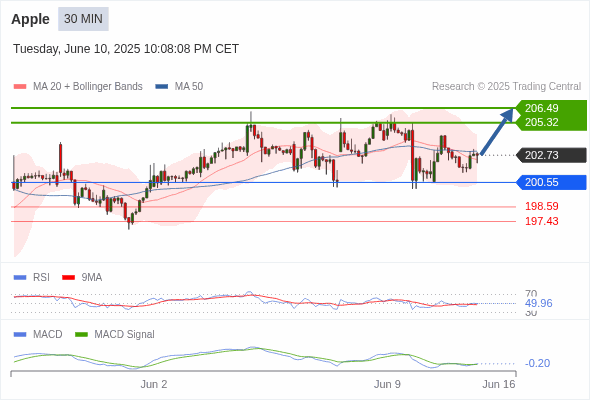Viewport: 590px width, 400px height.
Task: Select the 197.43 support level label
Action: point(541,221)
